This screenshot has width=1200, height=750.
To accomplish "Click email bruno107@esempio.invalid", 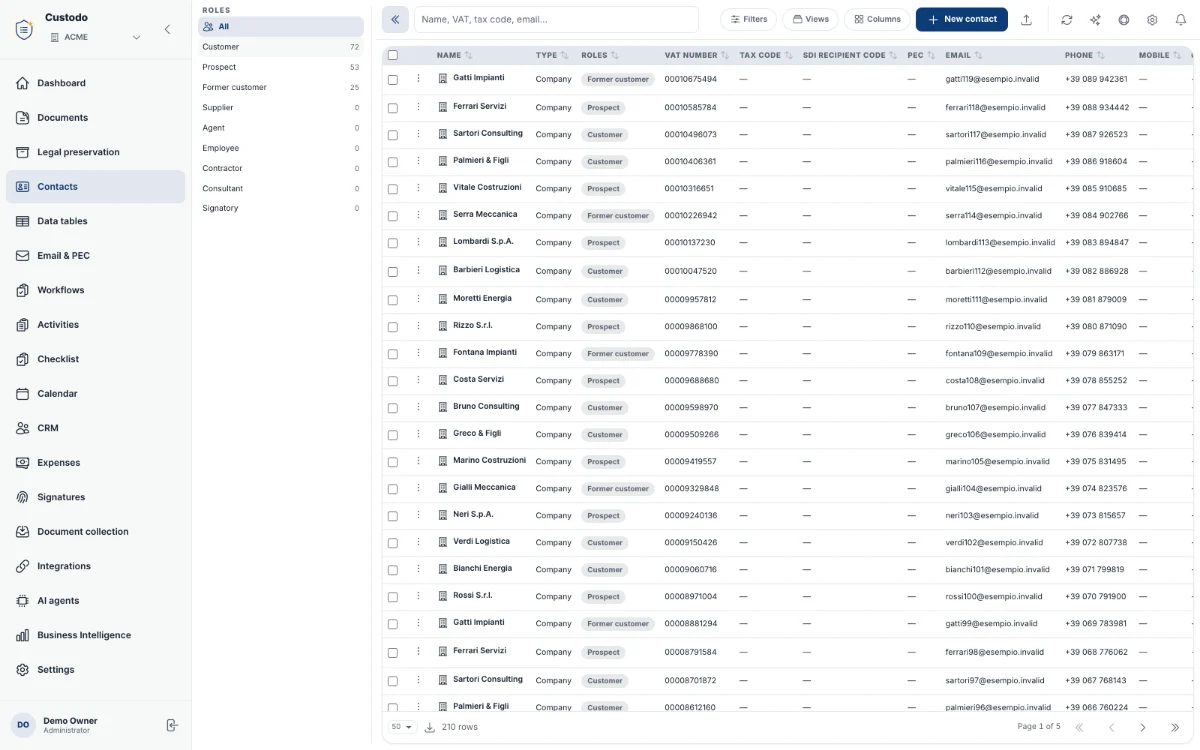I will [994, 408].
